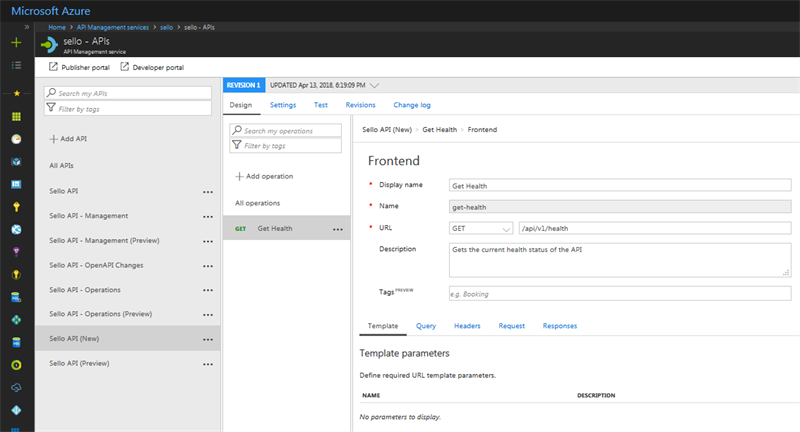Image resolution: width=800 pixels, height=432 pixels.
Task: Open the green grid icon in sidebar
Action: click(16, 117)
